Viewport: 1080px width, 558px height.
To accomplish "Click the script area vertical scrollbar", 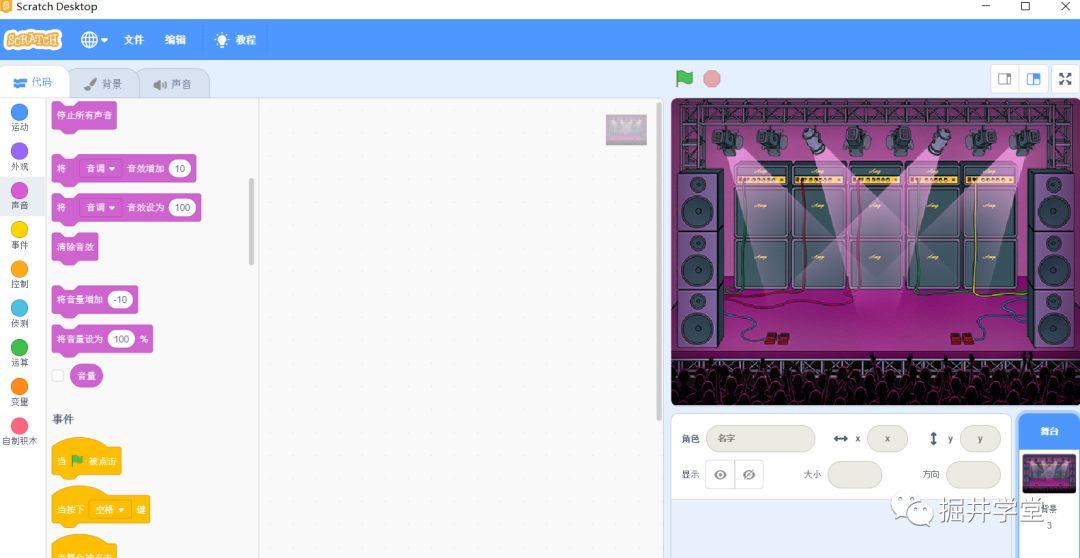I will tap(659, 260).
